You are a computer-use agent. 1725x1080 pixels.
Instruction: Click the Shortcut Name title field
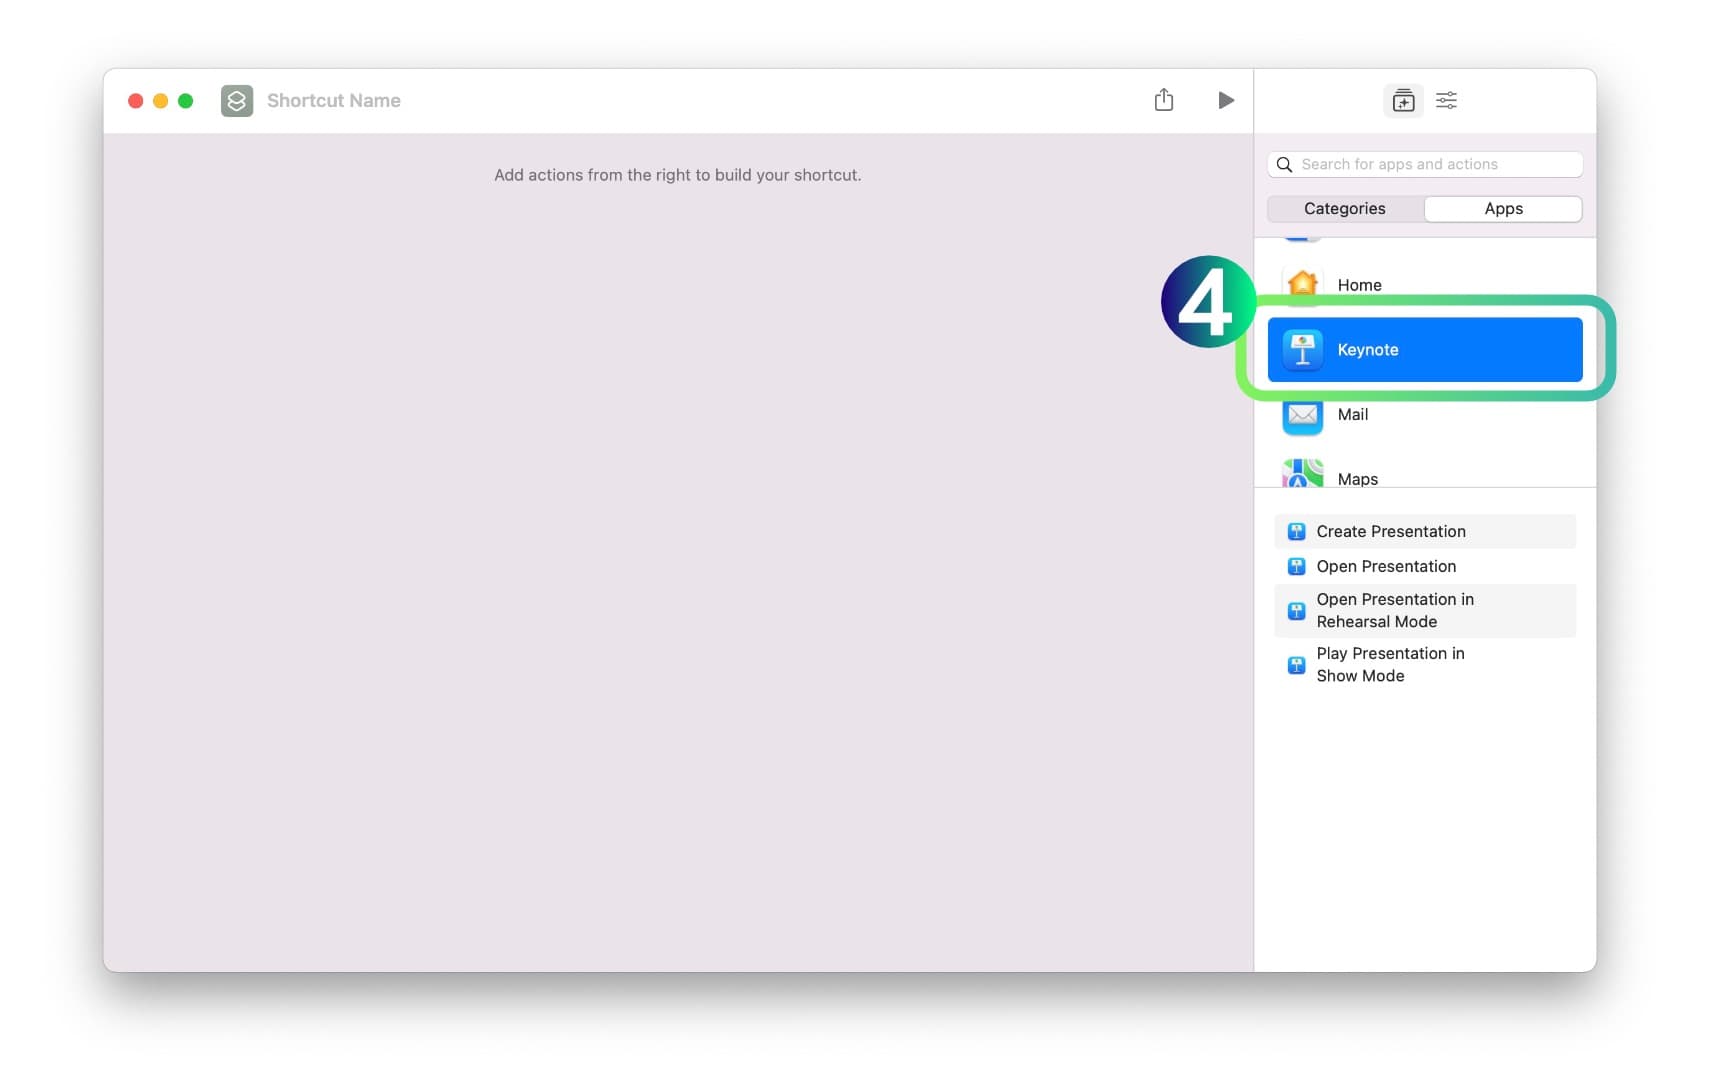pos(334,101)
